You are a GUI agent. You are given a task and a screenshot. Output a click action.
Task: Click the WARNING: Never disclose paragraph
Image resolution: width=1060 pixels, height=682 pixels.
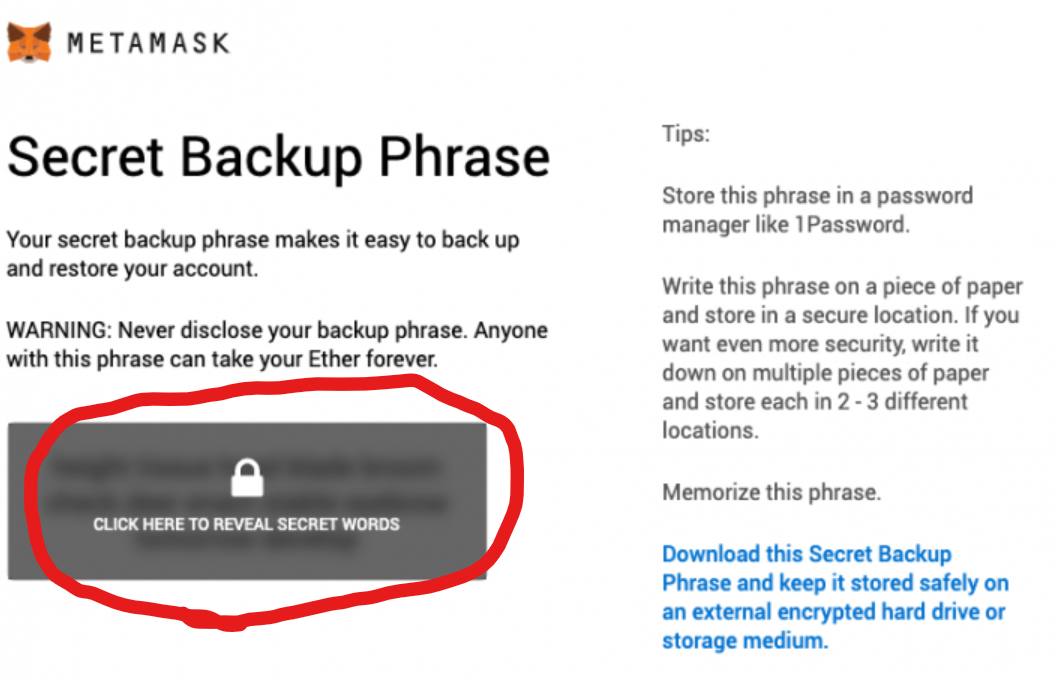[277, 345]
